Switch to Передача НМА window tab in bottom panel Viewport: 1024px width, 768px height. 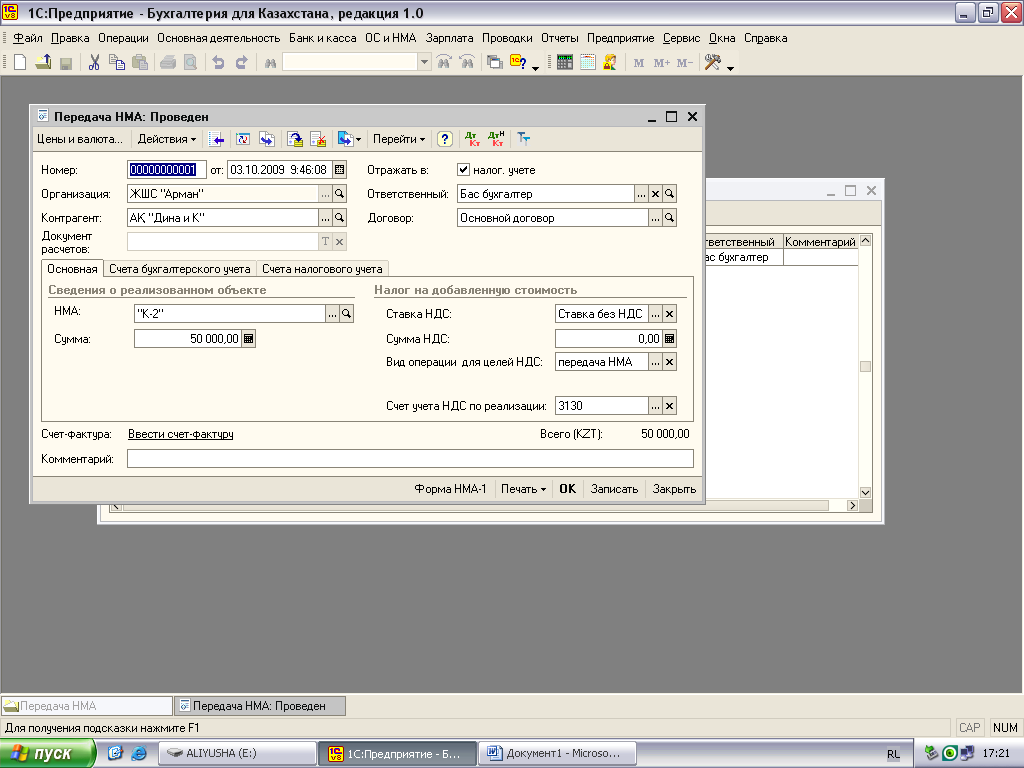pyautogui.click(x=87, y=706)
